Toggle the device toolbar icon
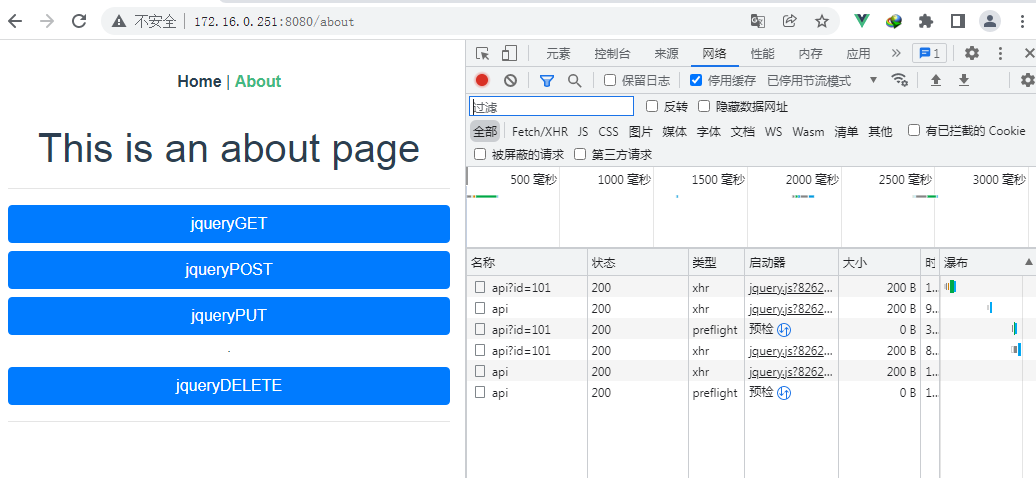 [509, 54]
